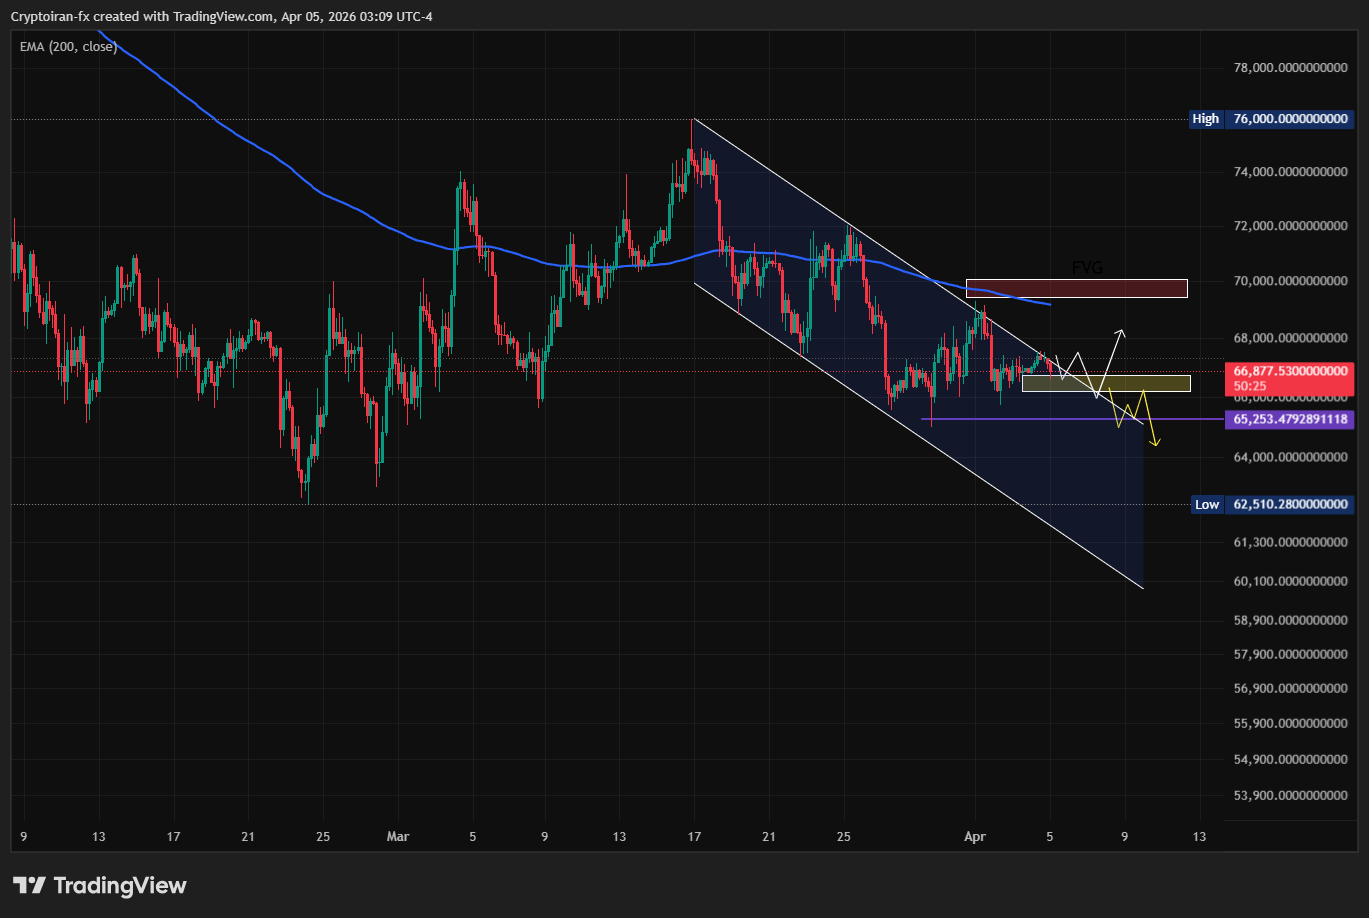Click the EMA (200, close) indicator legend

[68, 46]
